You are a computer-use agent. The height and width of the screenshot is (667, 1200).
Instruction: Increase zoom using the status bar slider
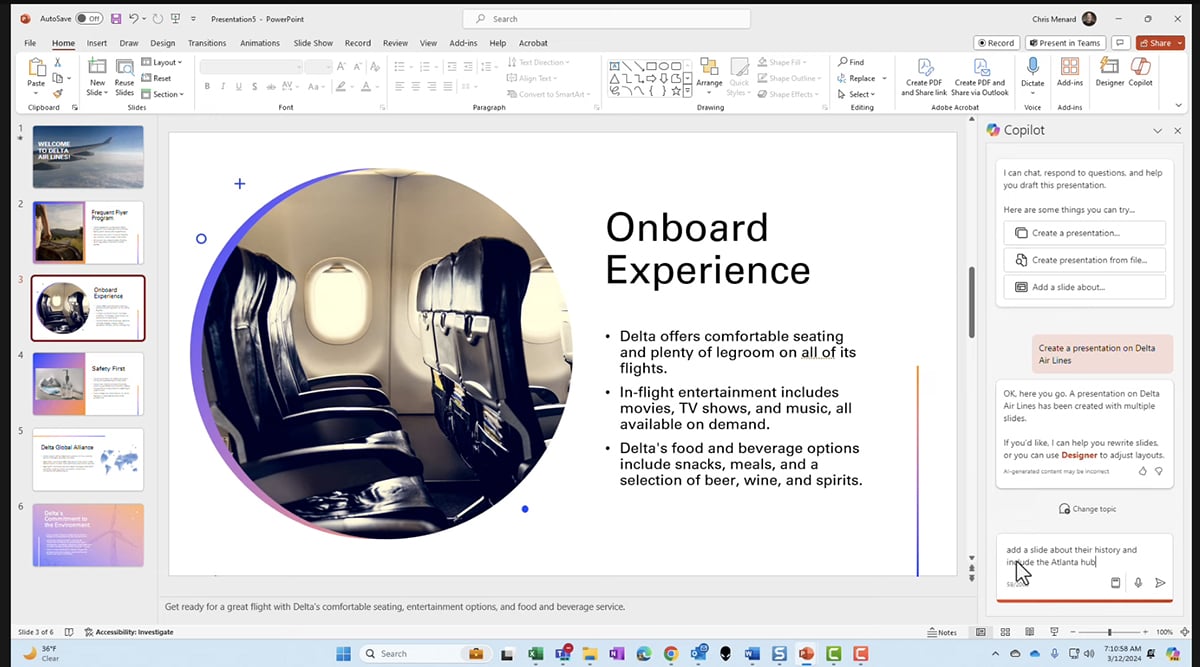pos(1145,631)
